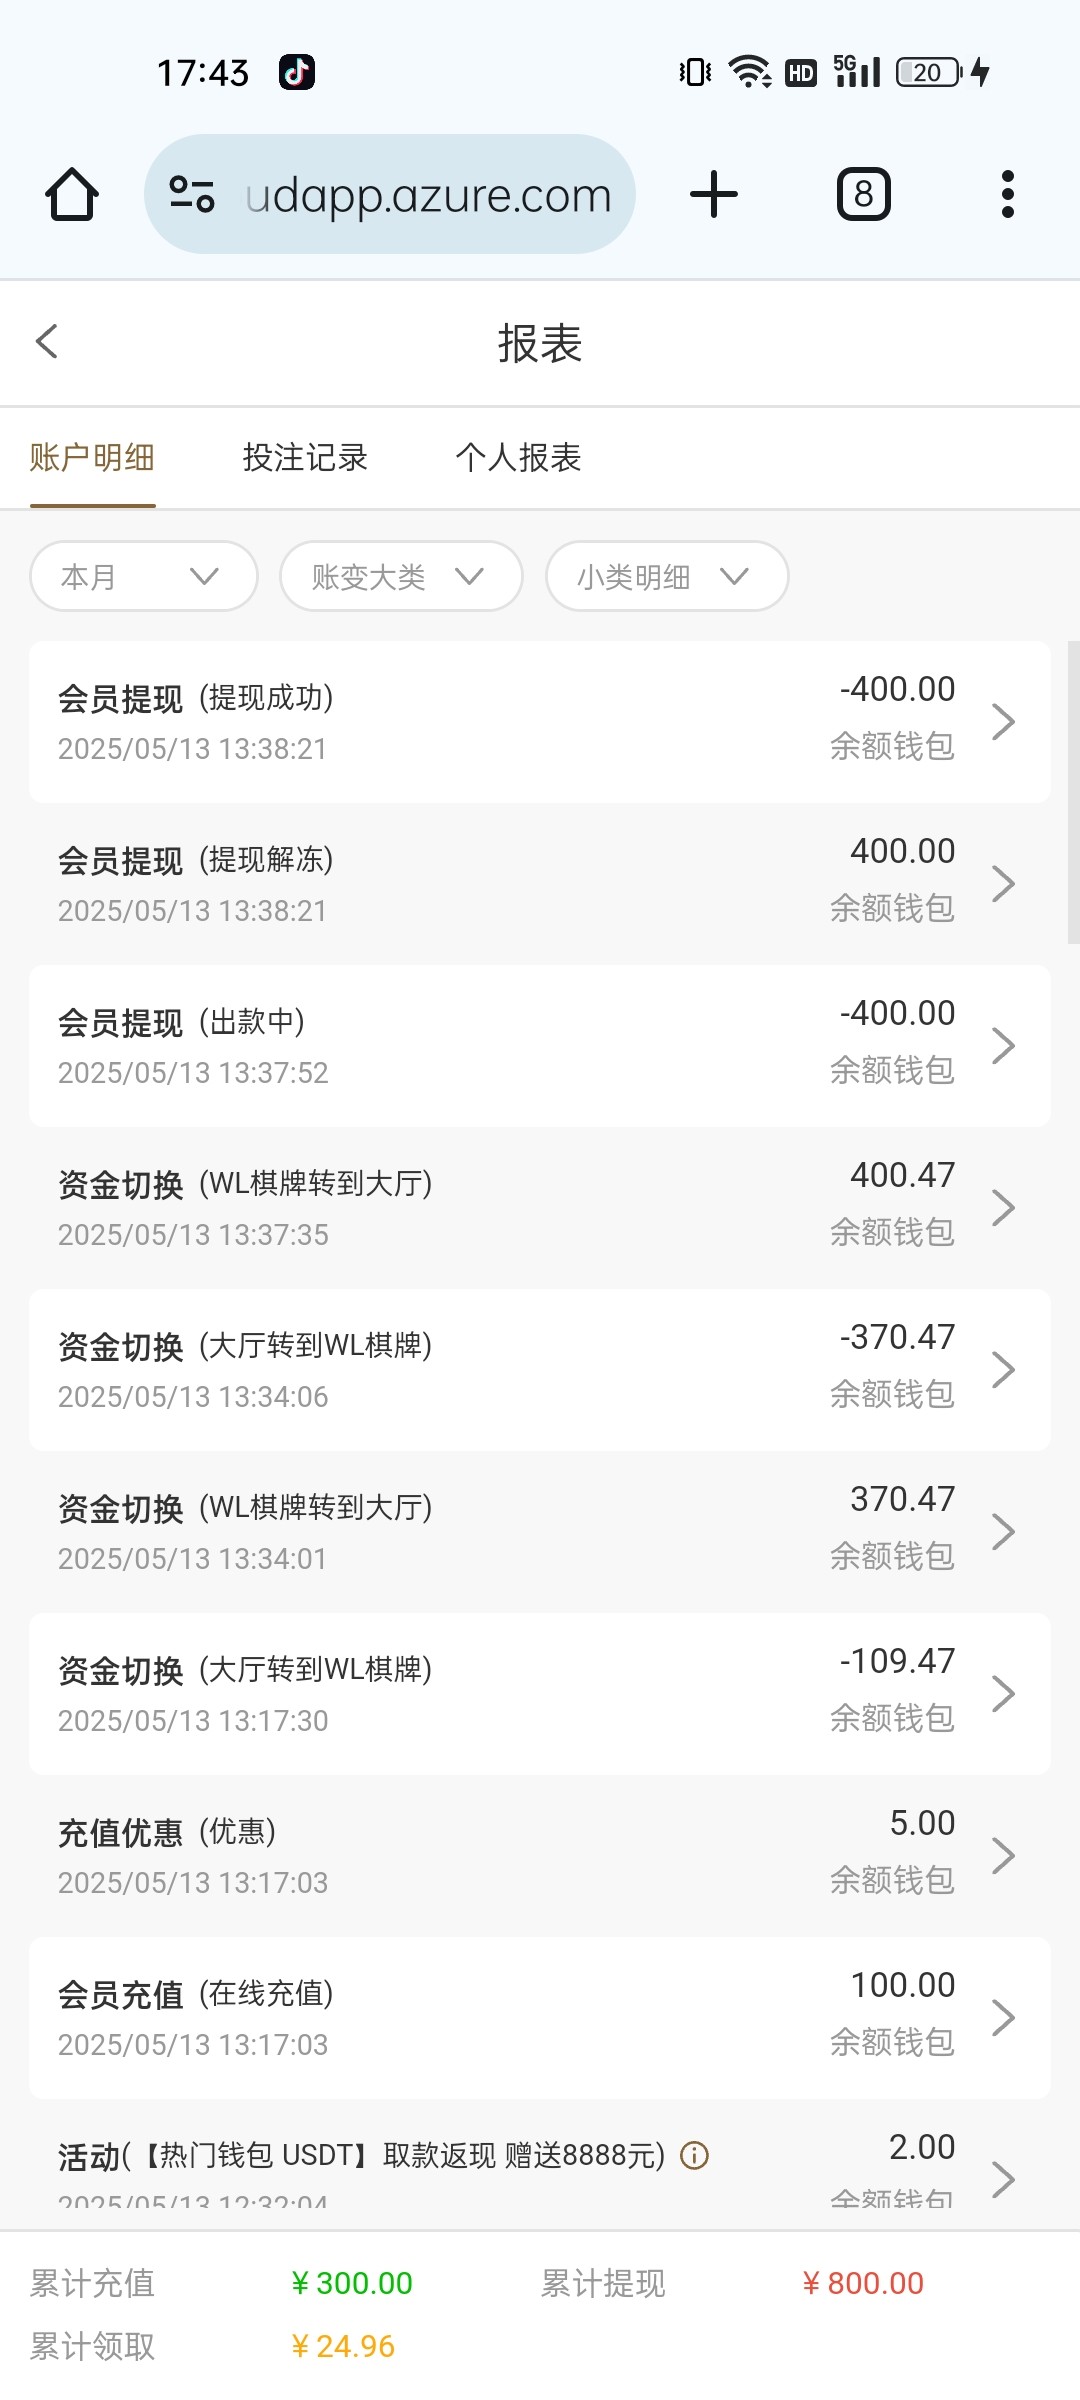Tap the info icon beside 赠送8888元 activity
This screenshot has width=1080, height=2400.
click(x=694, y=2155)
